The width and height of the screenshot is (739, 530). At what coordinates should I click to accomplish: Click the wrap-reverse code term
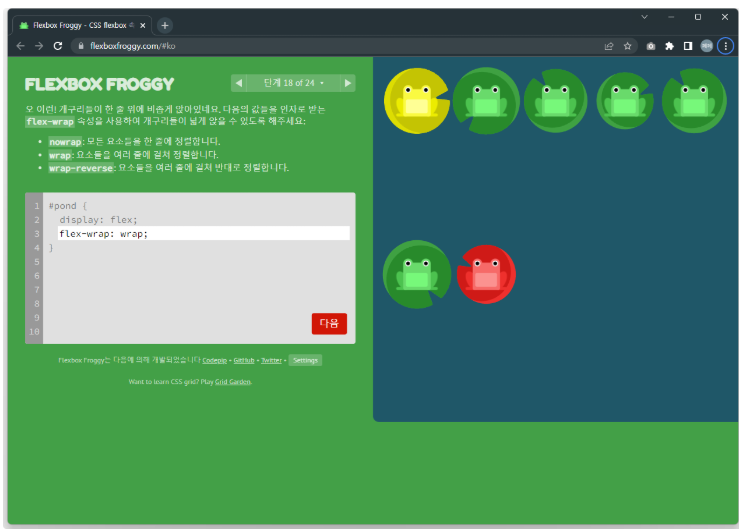tap(81, 168)
